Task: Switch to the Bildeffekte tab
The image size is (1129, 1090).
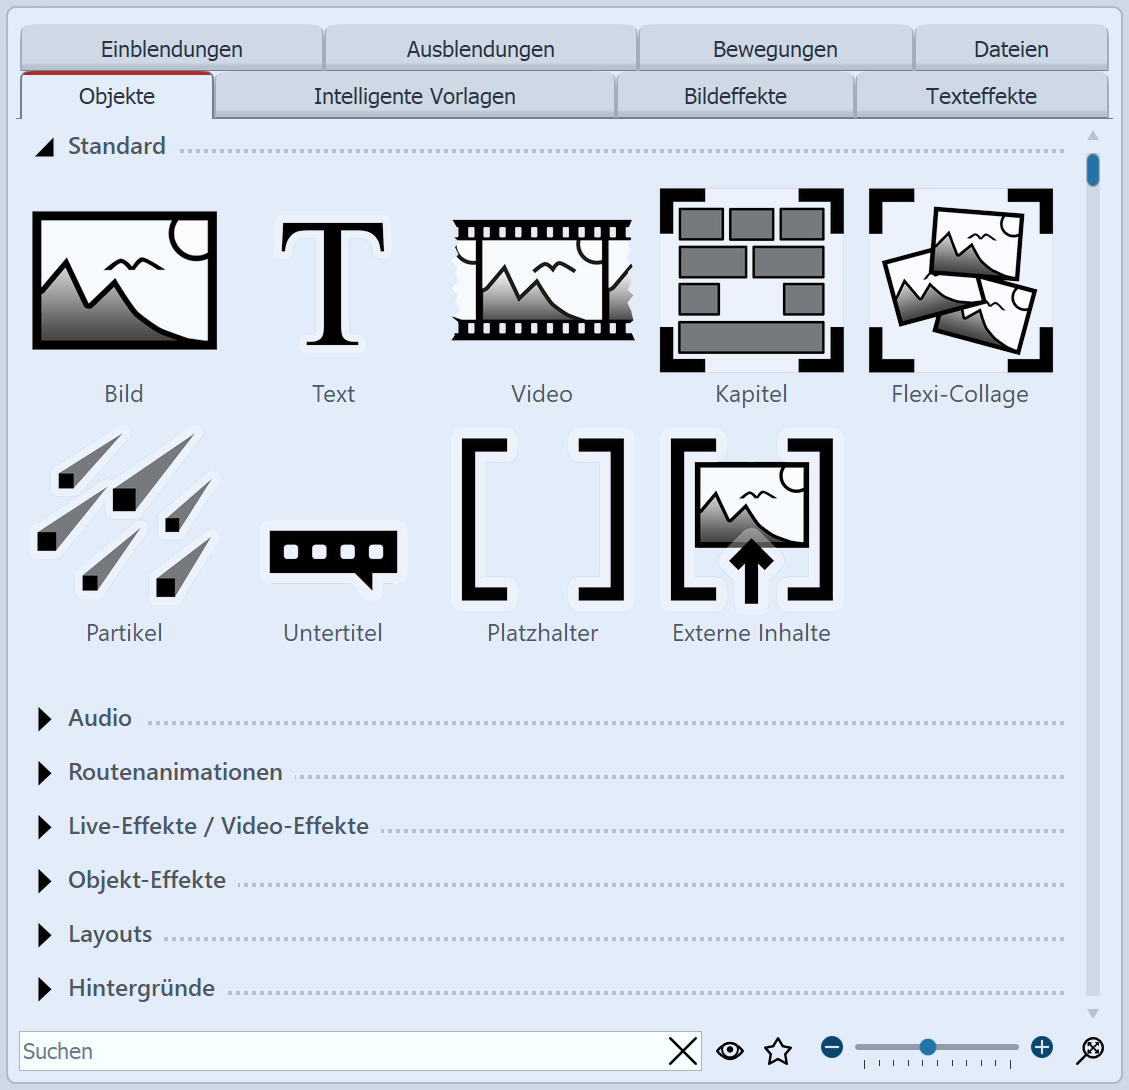Action: [x=735, y=96]
